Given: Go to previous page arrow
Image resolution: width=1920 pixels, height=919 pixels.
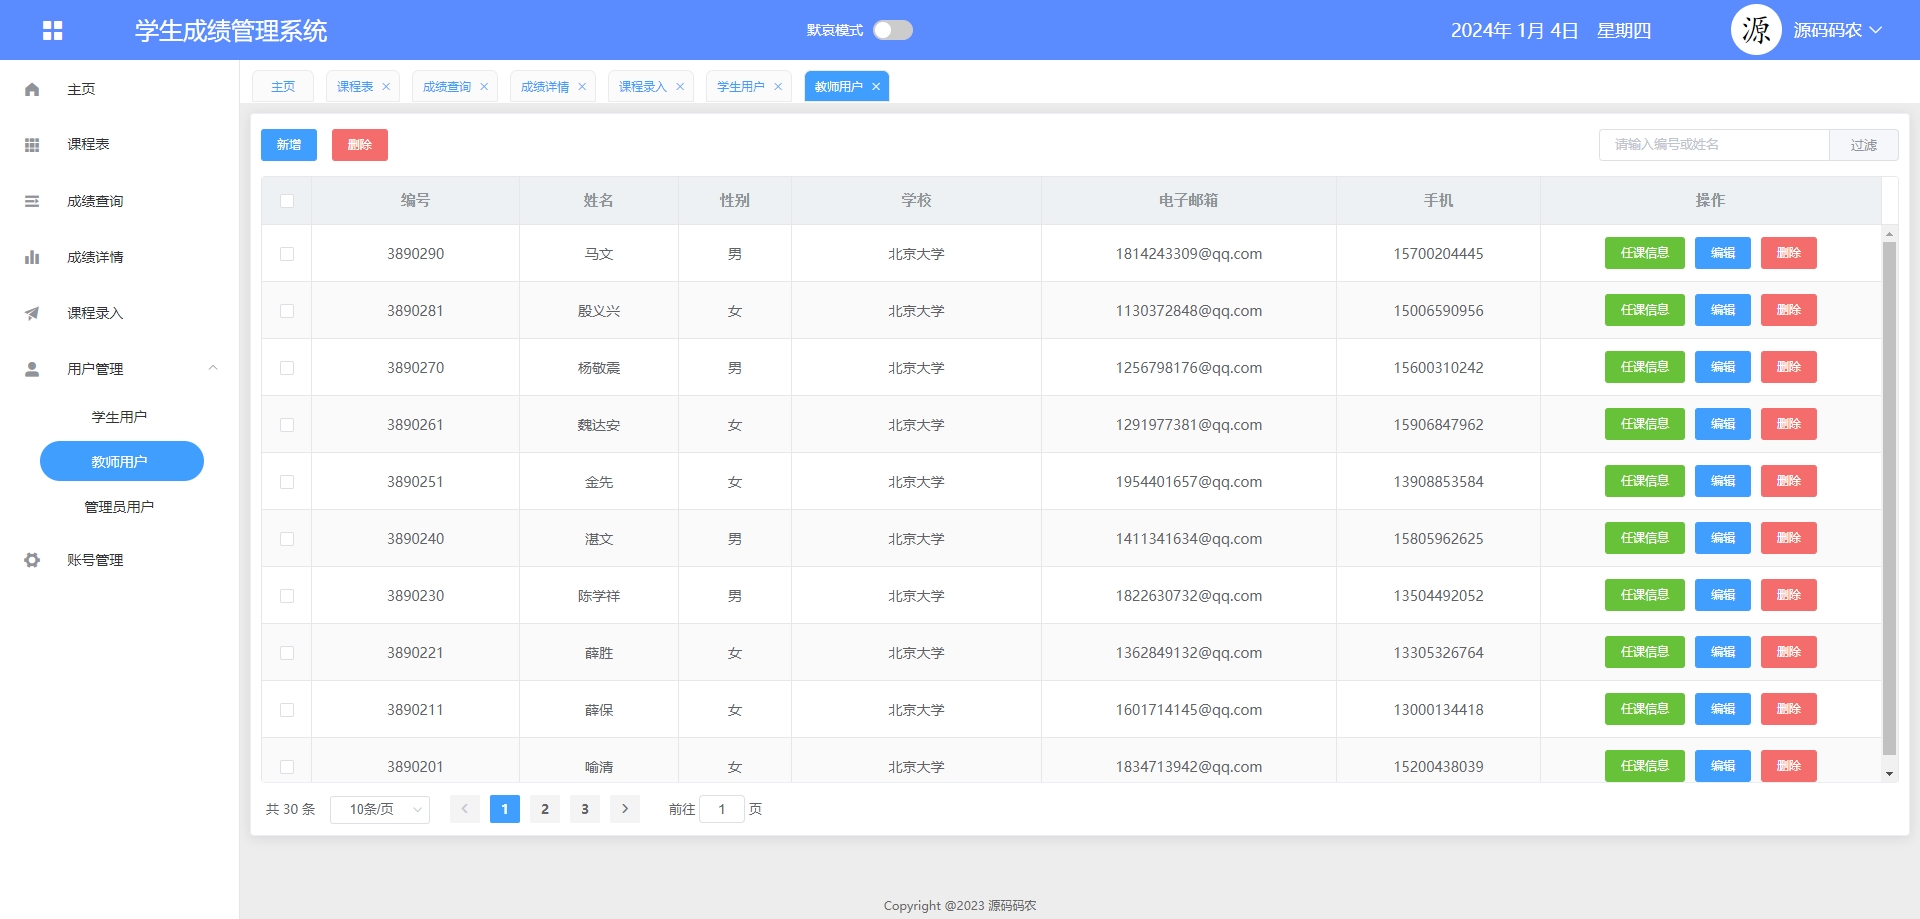Looking at the screenshot, I should [x=465, y=809].
